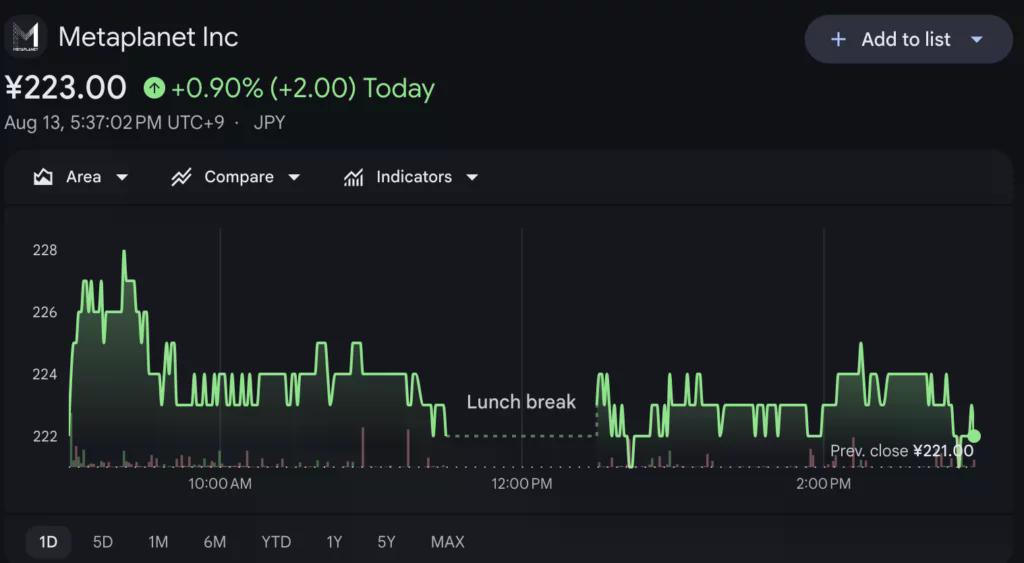Click the Compare lines icon
This screenshot has width=1024, height=563.
point(181,177)
